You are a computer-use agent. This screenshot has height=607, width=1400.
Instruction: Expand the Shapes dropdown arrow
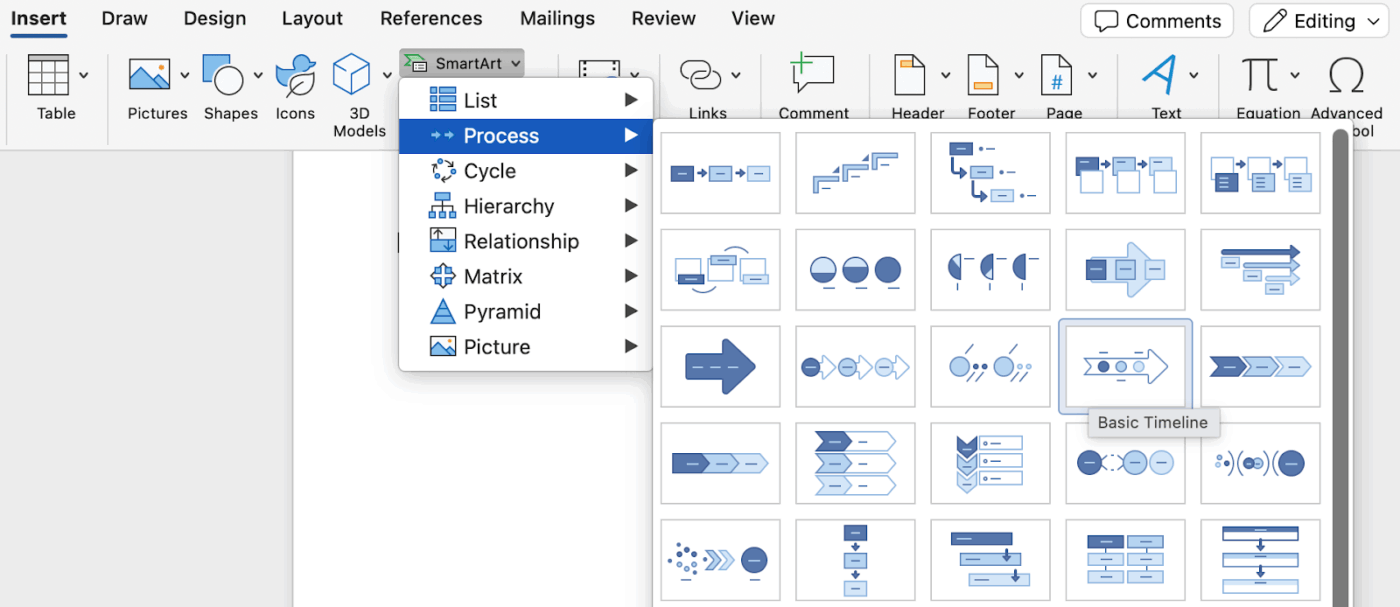256,73
